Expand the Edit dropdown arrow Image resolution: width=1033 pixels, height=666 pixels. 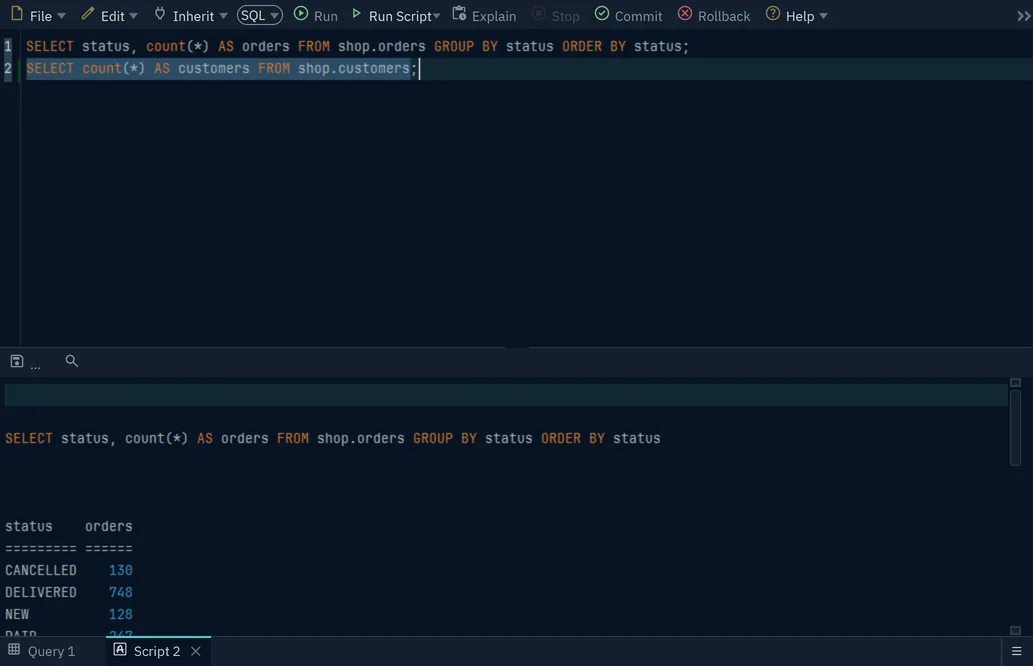(133, 16)
